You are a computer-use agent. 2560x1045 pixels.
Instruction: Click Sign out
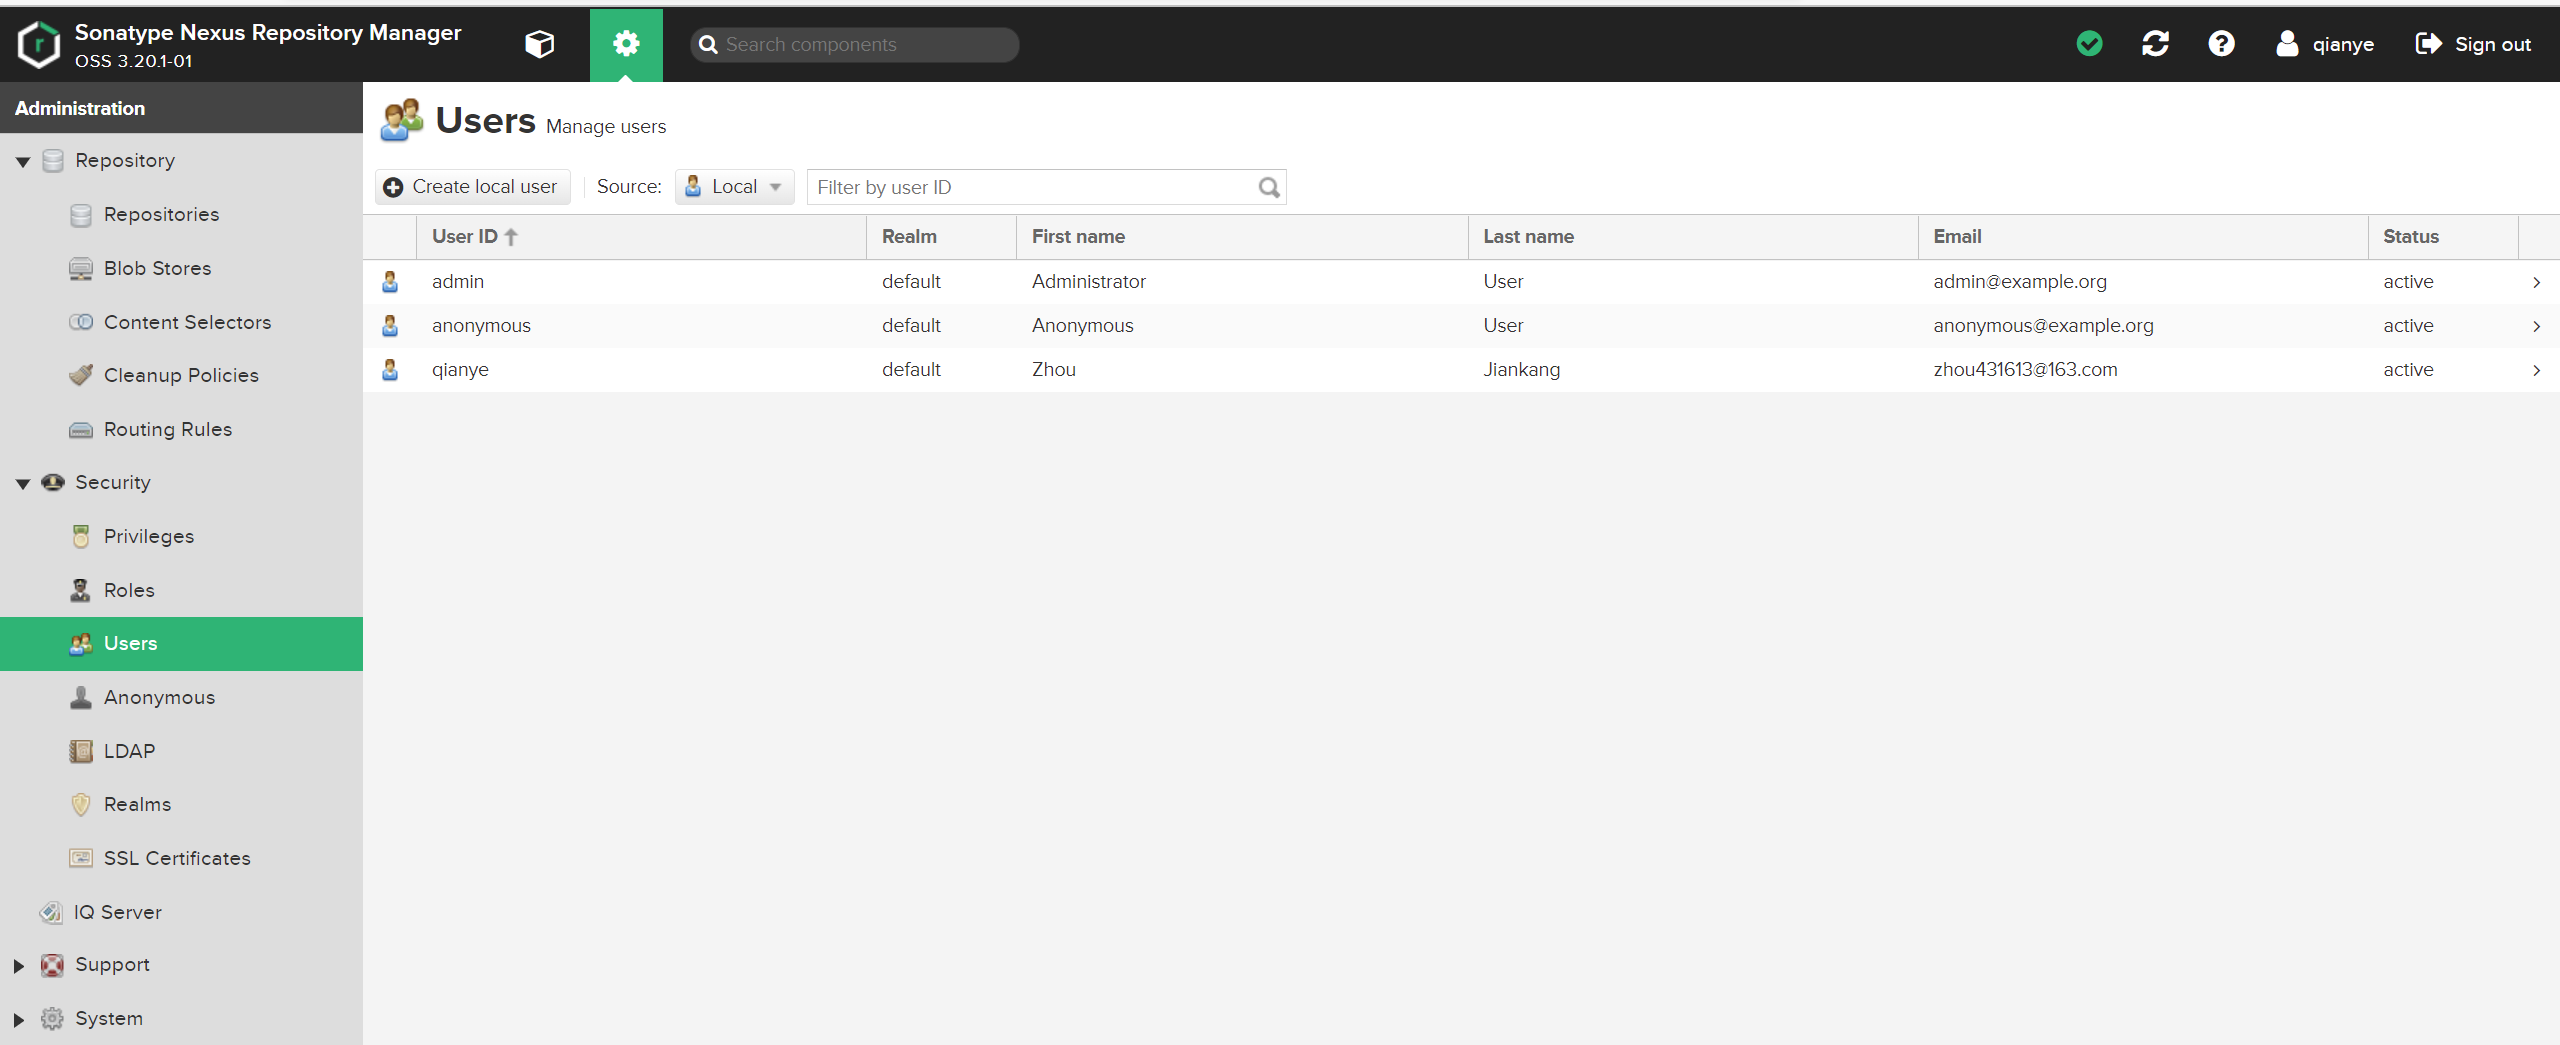(x=2473, y=44)
